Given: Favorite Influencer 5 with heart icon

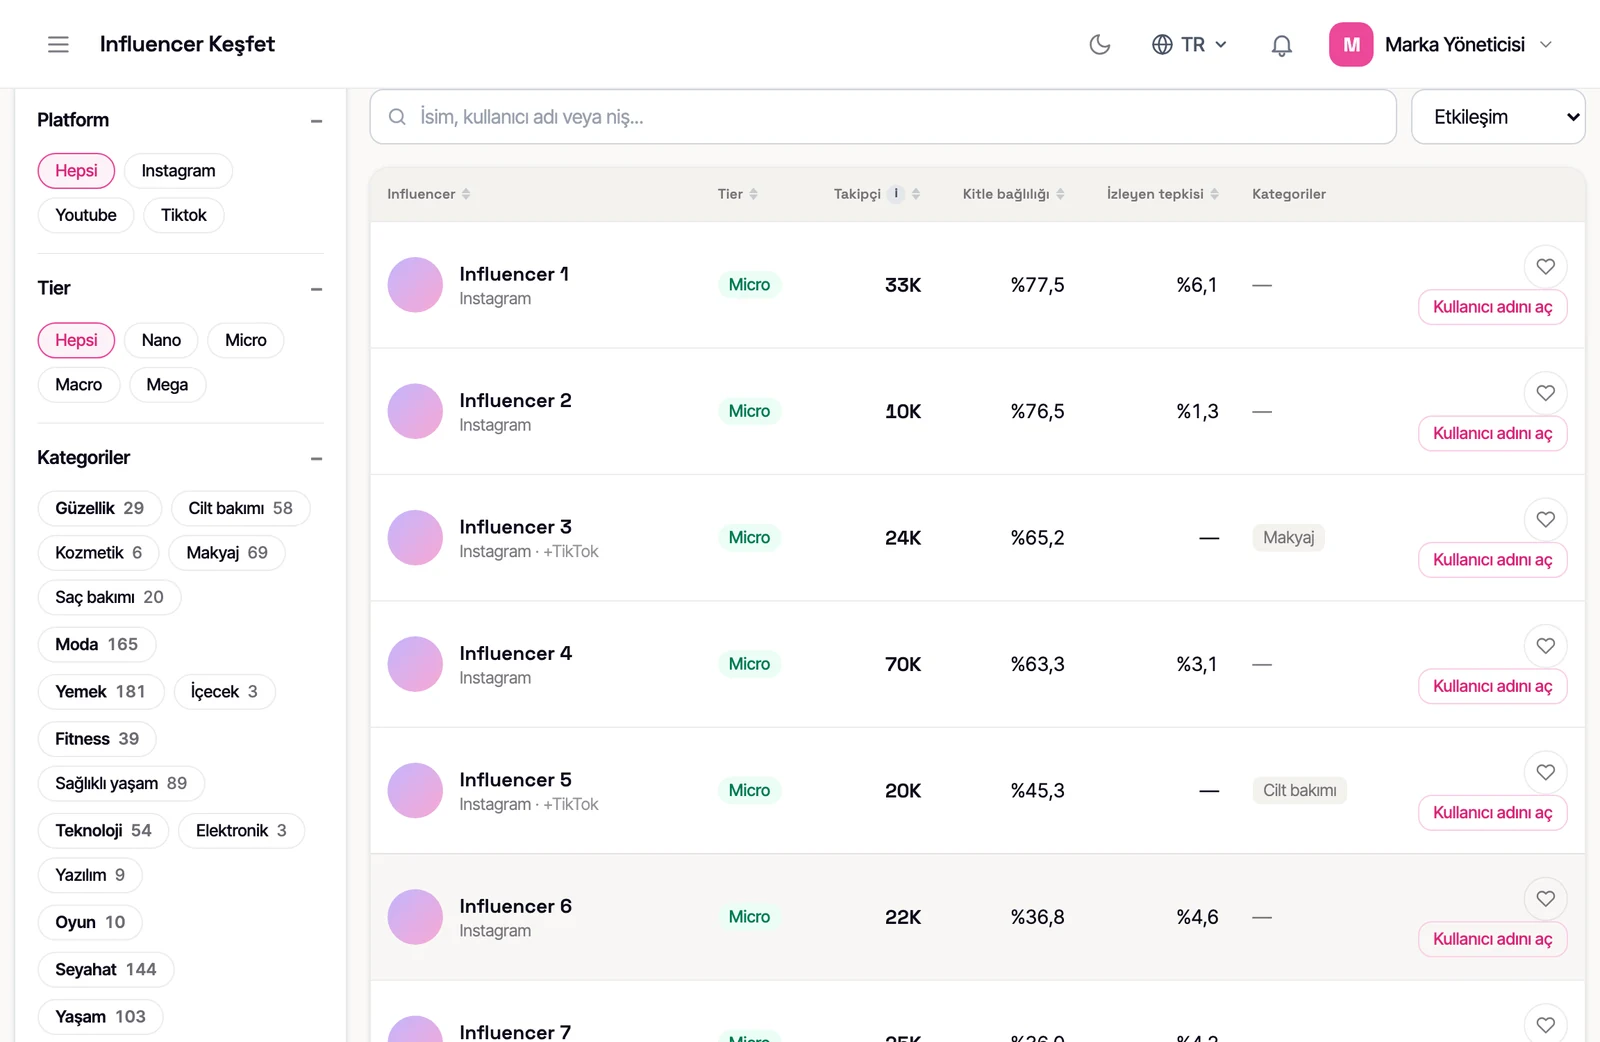Looking at the screenshot, I should (x=1545, y=772).
